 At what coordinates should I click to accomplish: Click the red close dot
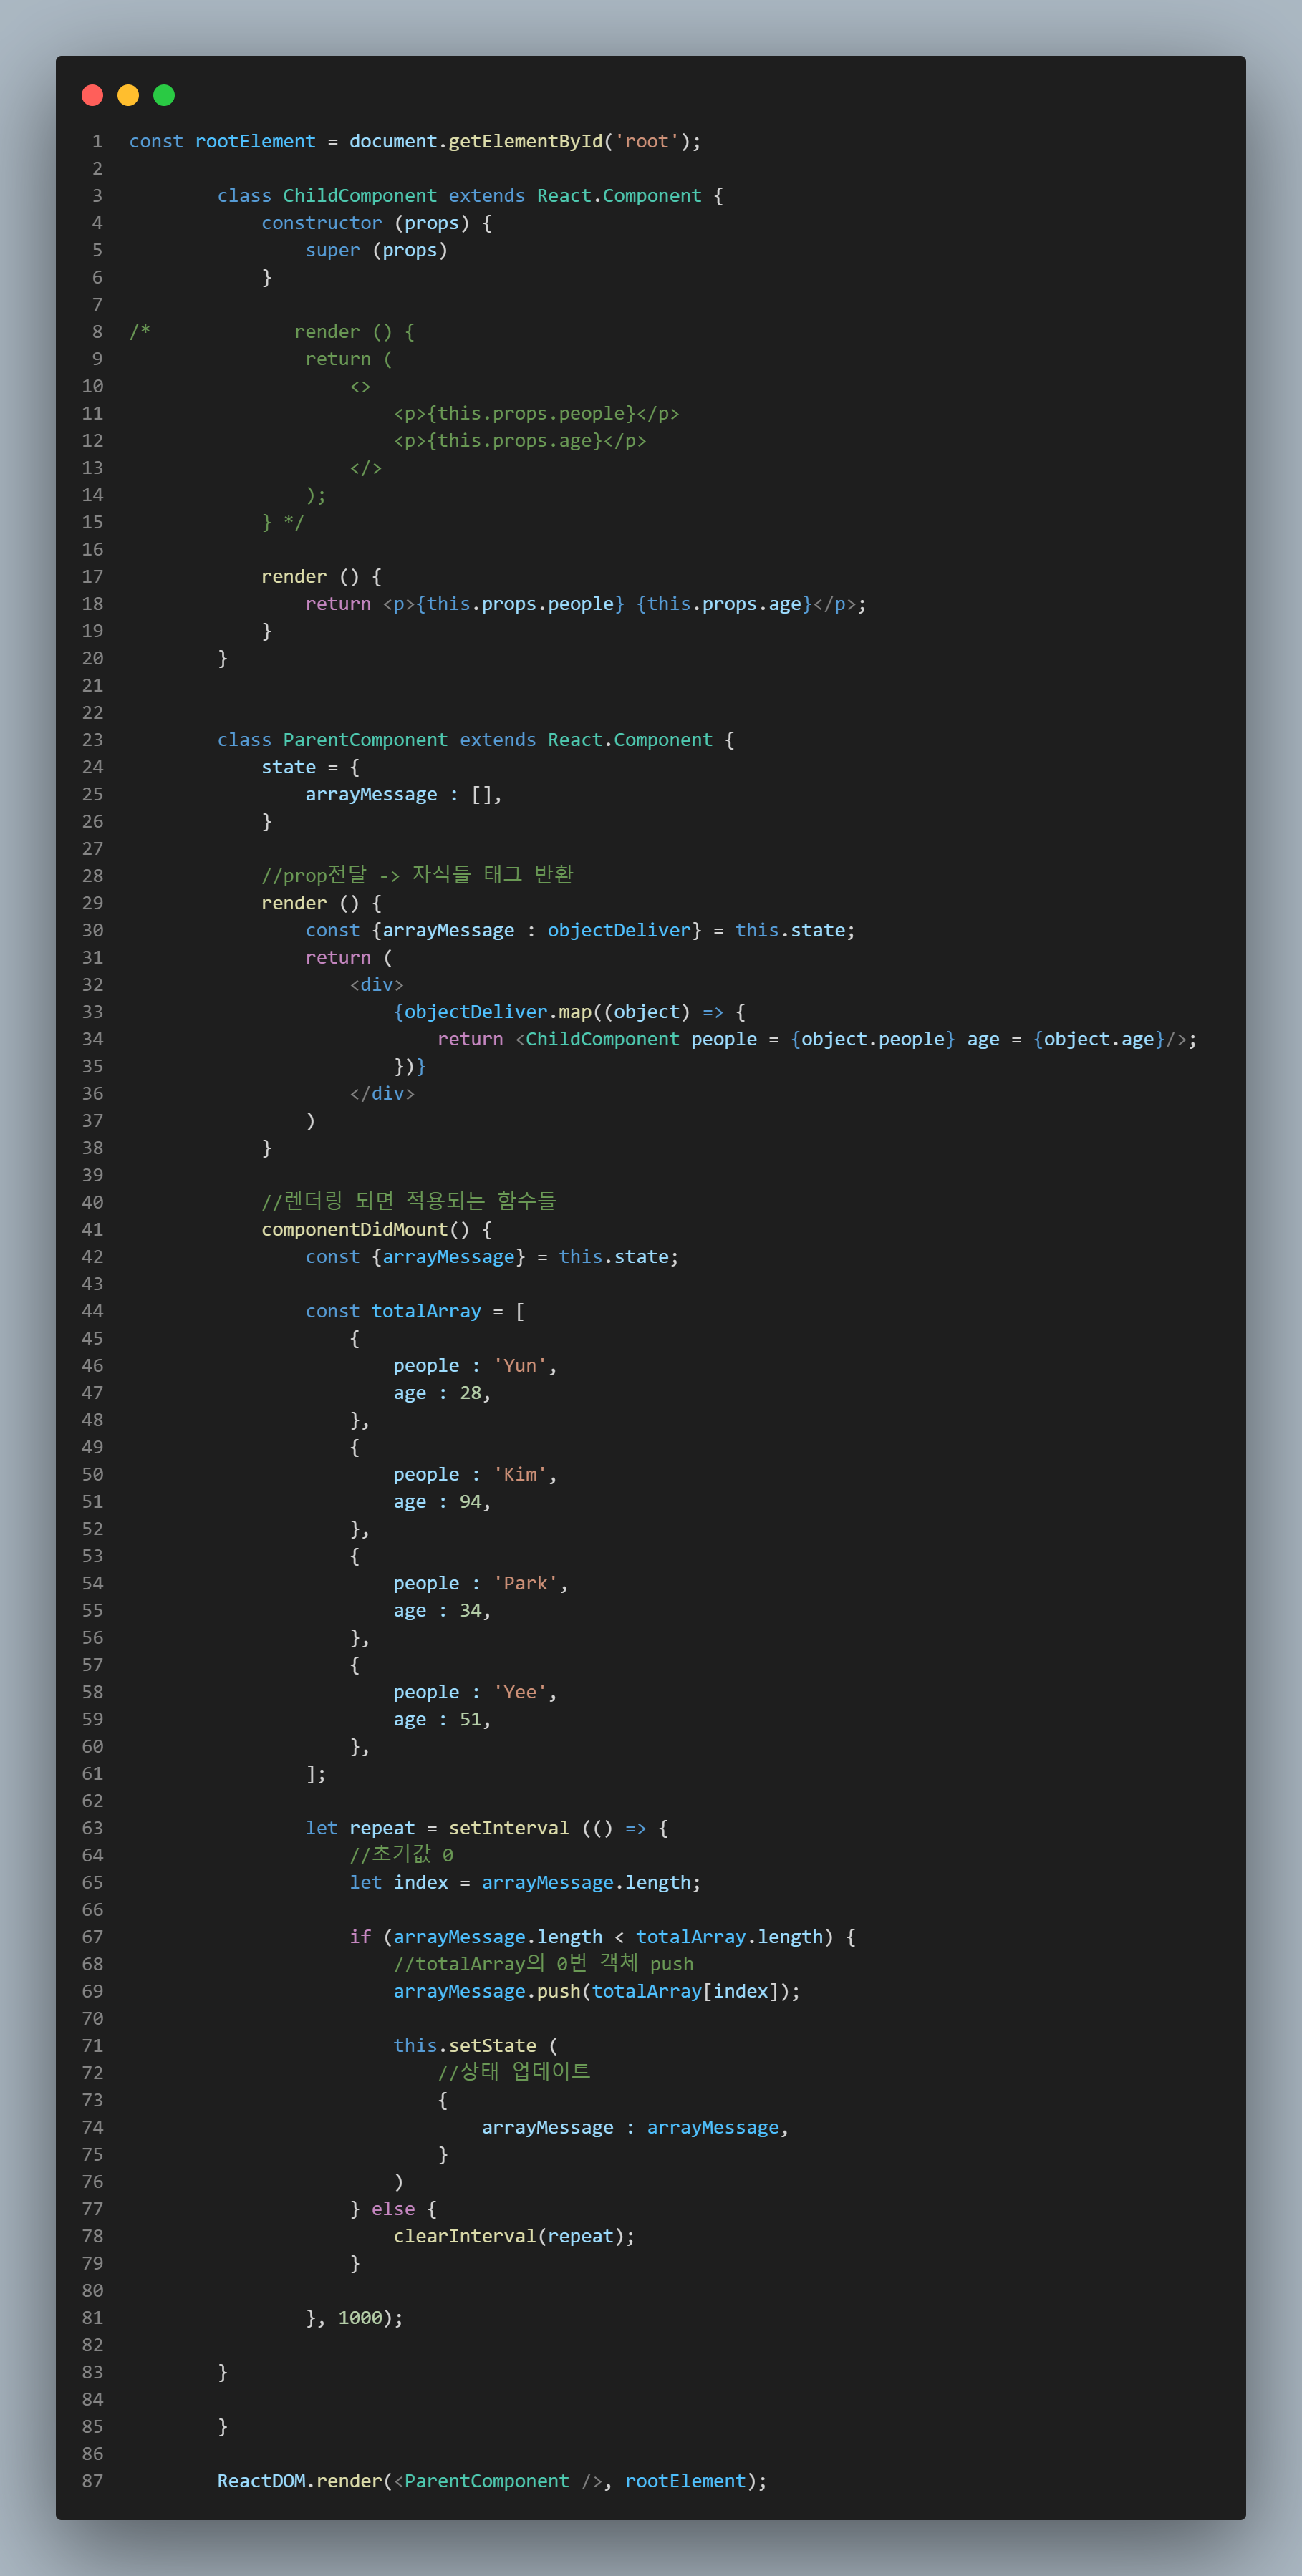coord(92,95)
